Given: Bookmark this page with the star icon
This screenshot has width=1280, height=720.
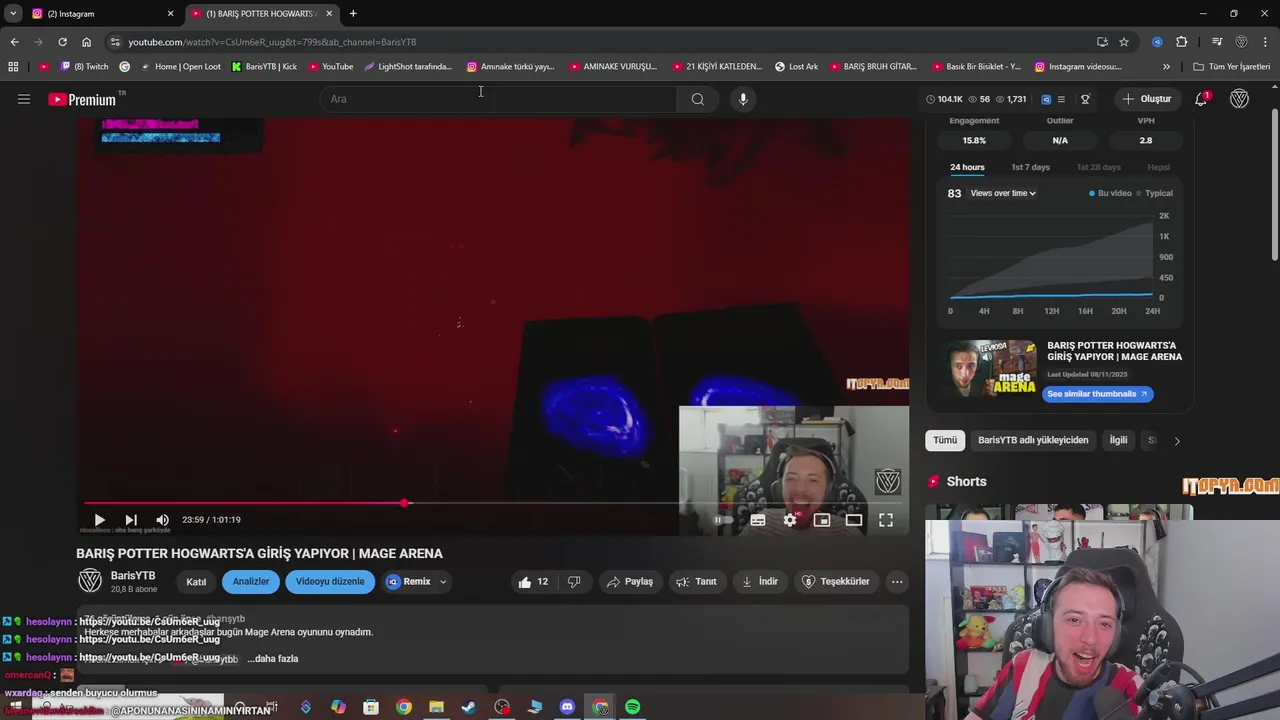Looking at the screenshot, I should coord(1124,42).
